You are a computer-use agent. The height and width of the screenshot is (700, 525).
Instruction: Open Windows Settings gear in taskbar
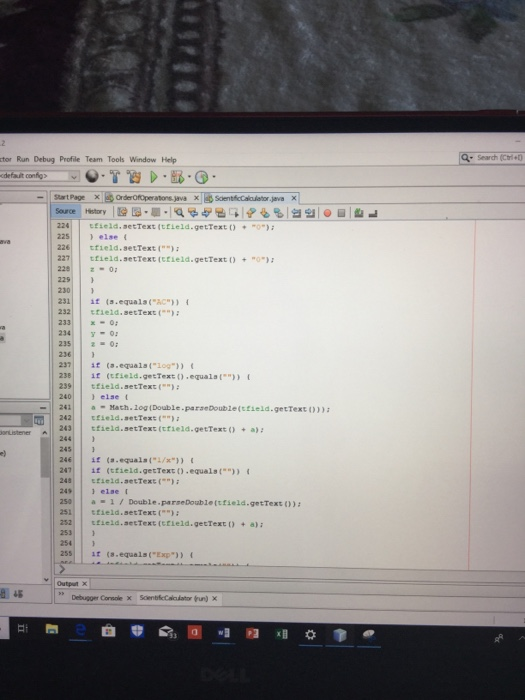(310, 634)
